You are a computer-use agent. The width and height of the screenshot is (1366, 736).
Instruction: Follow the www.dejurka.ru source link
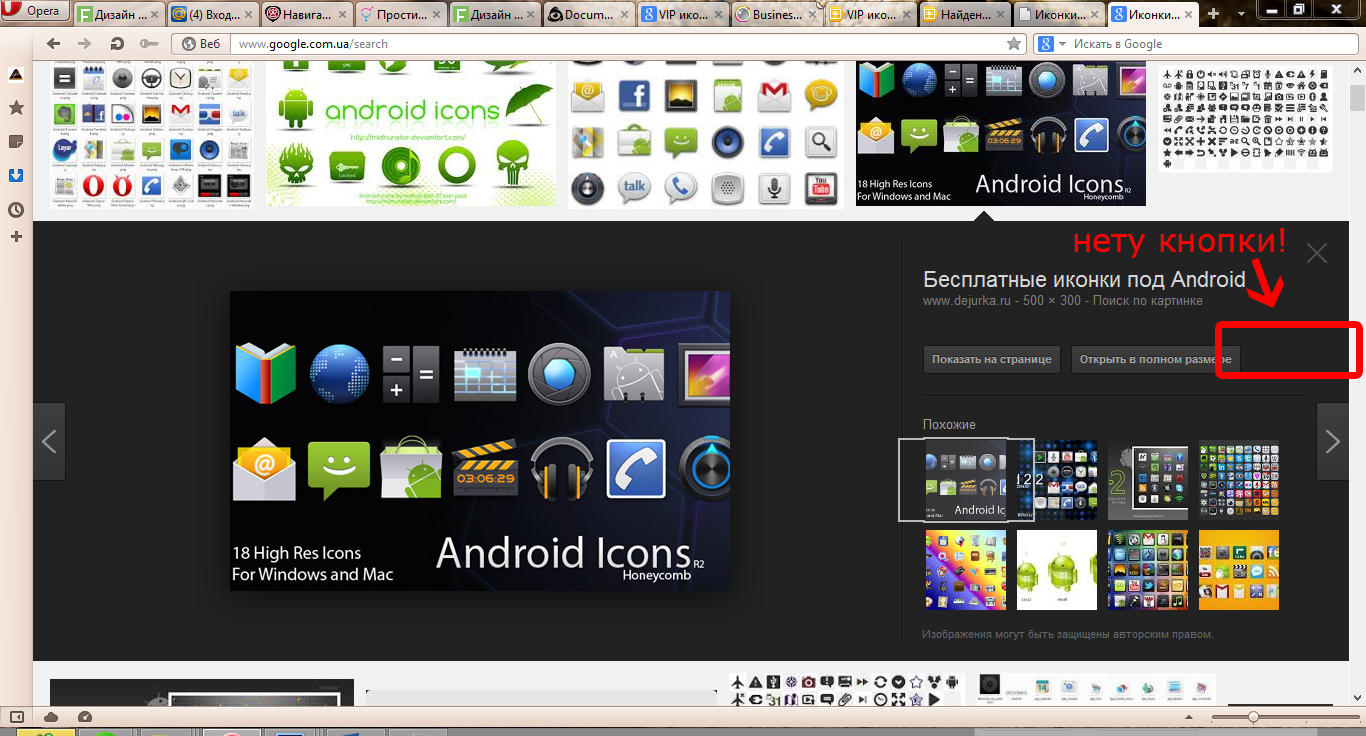click(965, 301)
